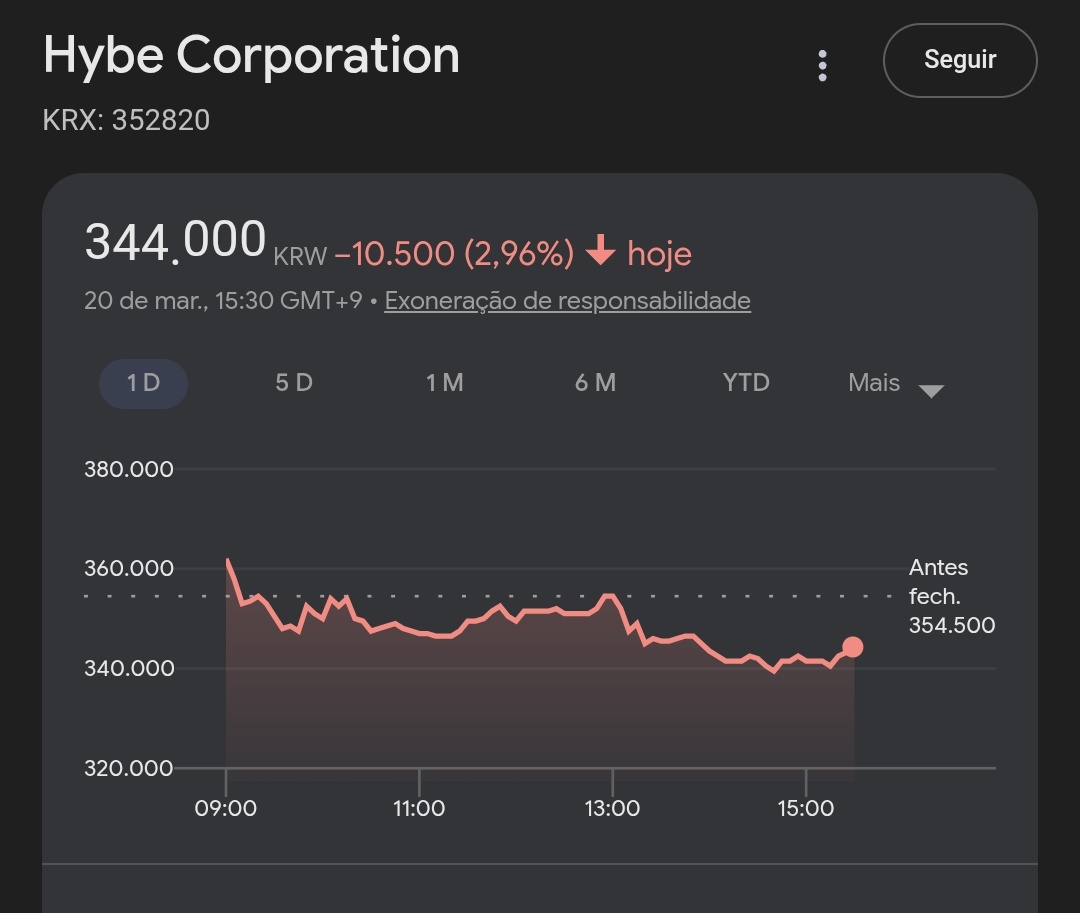Click the 09:00 time label

[226, 808]
